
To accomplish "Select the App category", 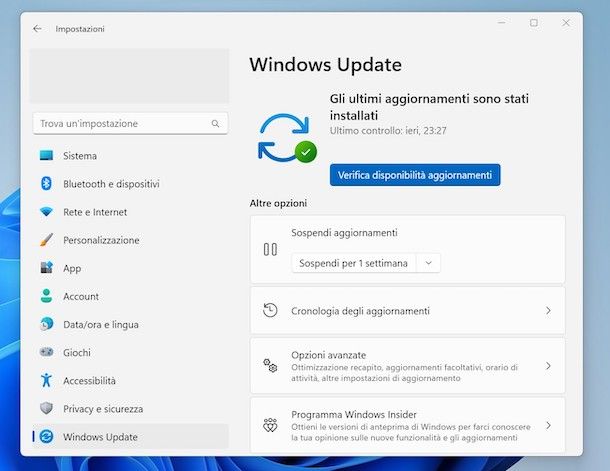I will tap(130, 268).
